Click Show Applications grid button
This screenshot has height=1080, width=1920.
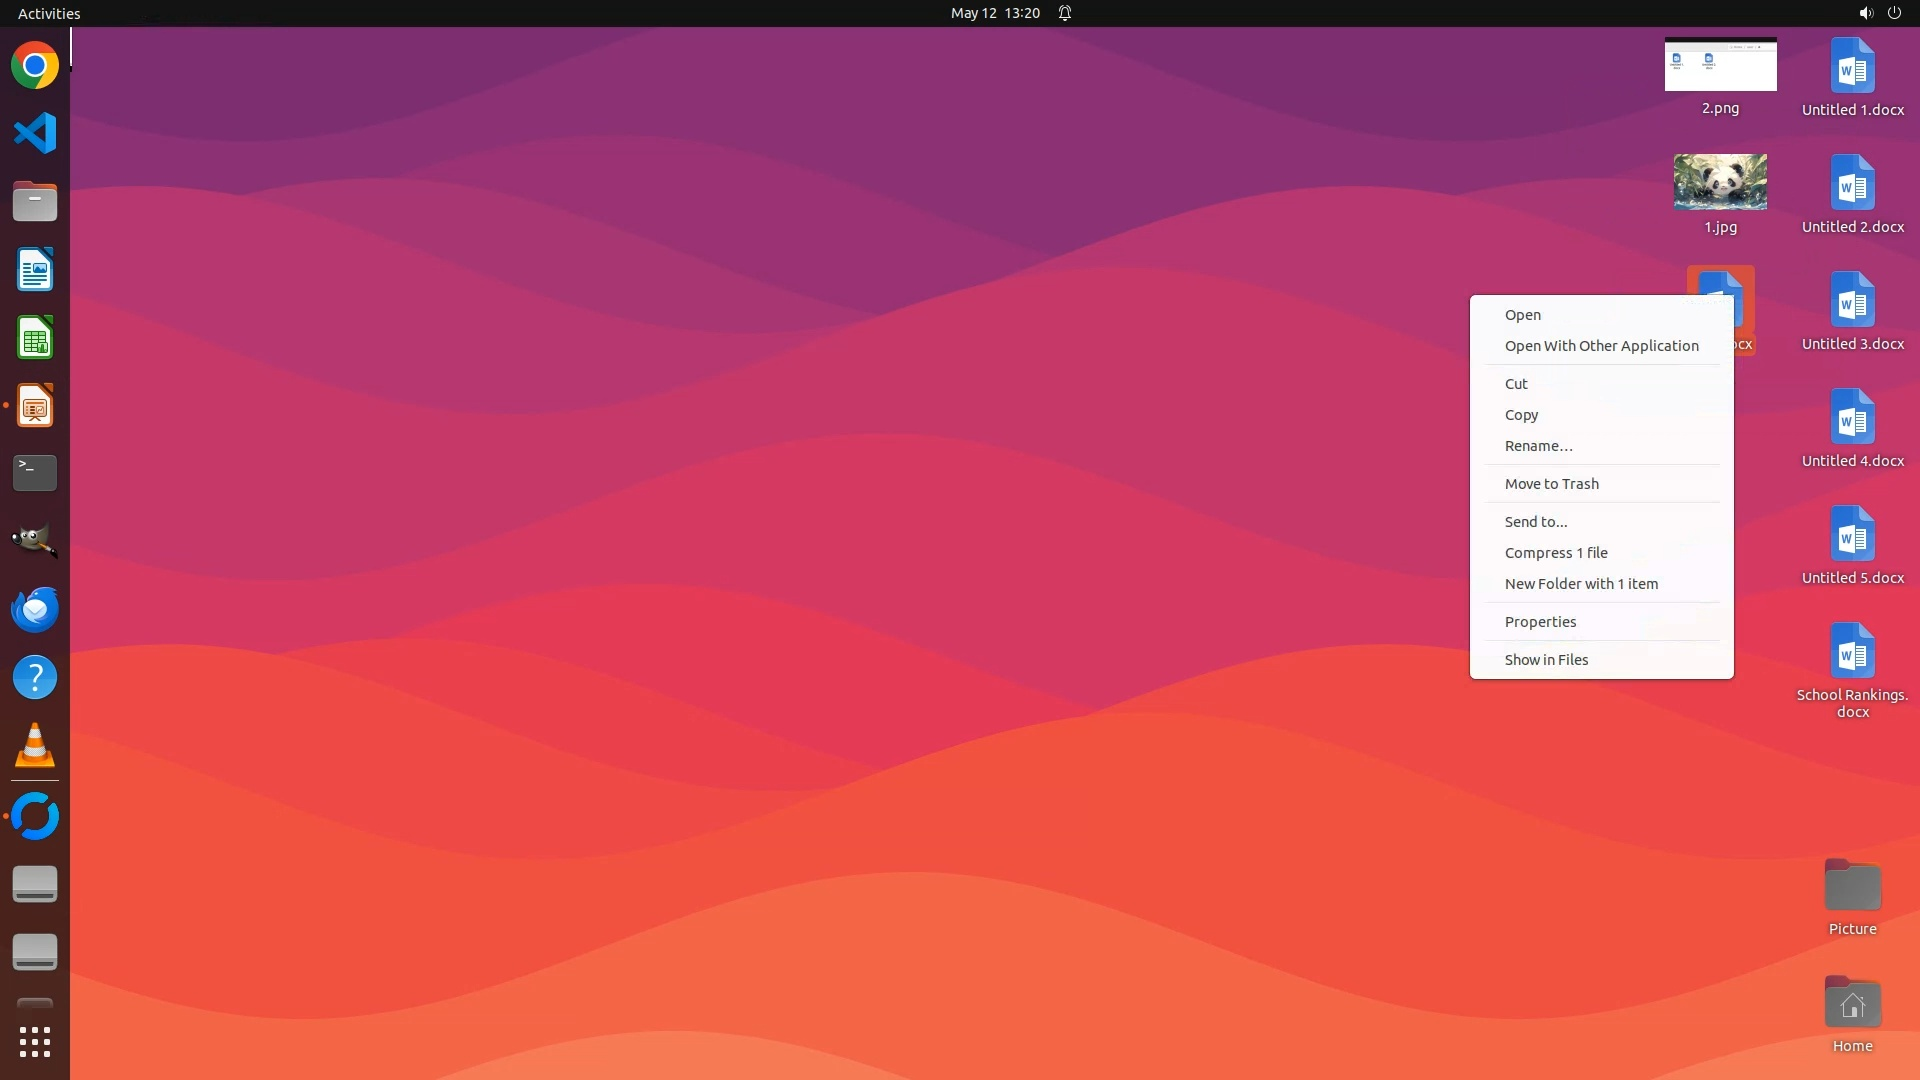[x=35, y=1042]
